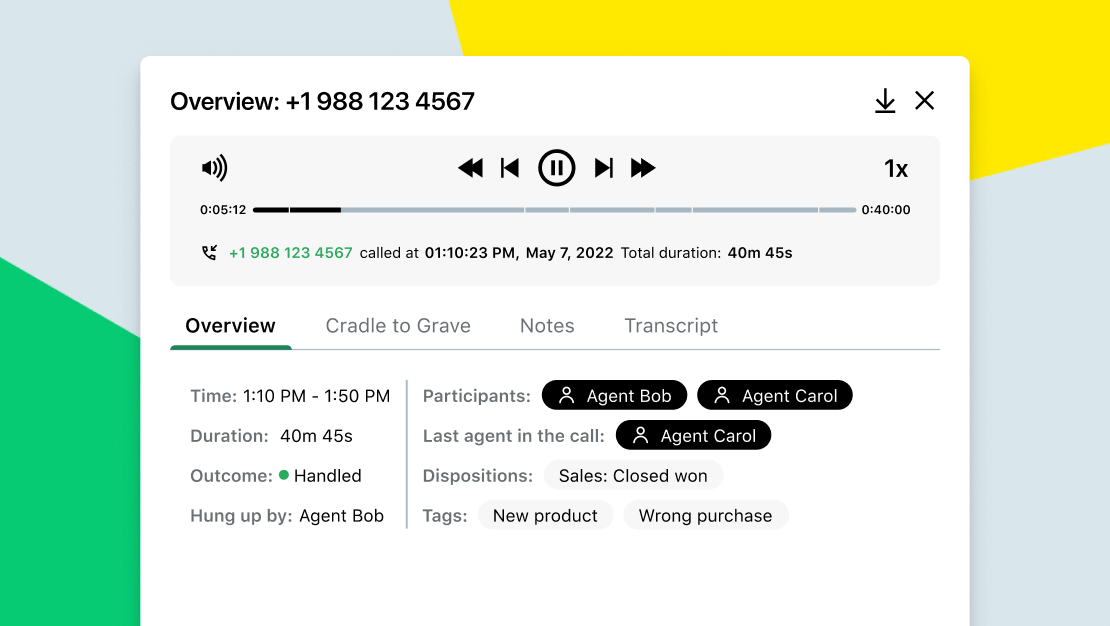Select the inbound call icon next to the number

pos(210,252)
